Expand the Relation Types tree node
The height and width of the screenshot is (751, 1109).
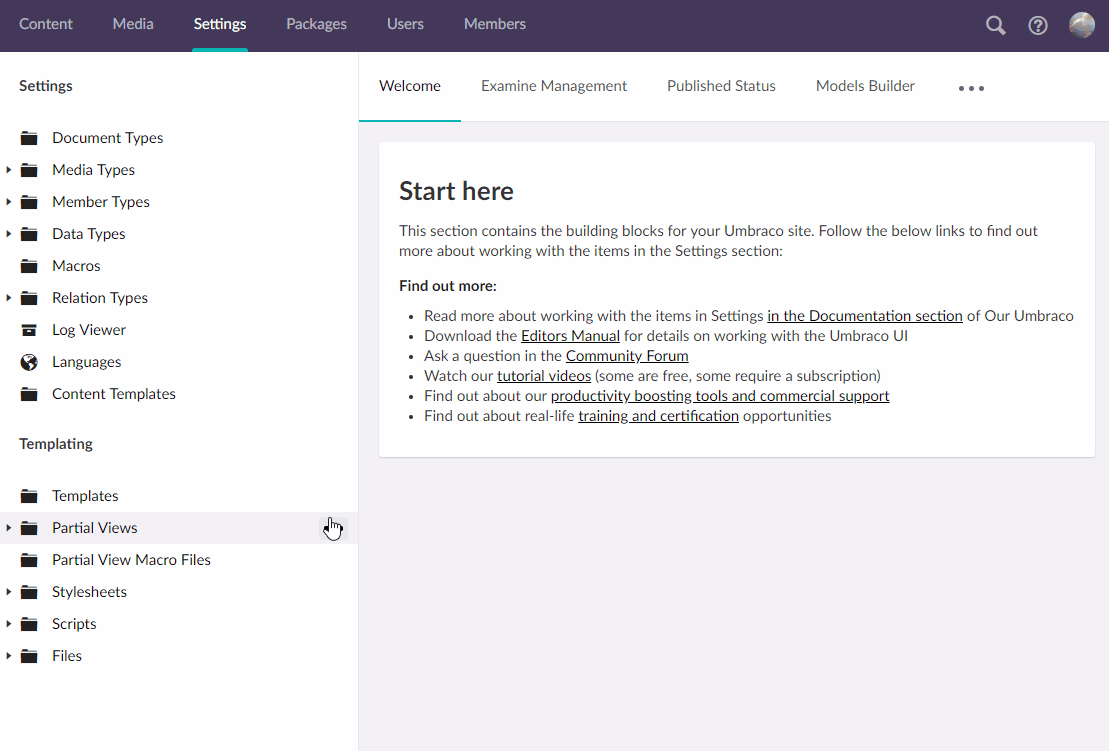click(x=8, y=298)
